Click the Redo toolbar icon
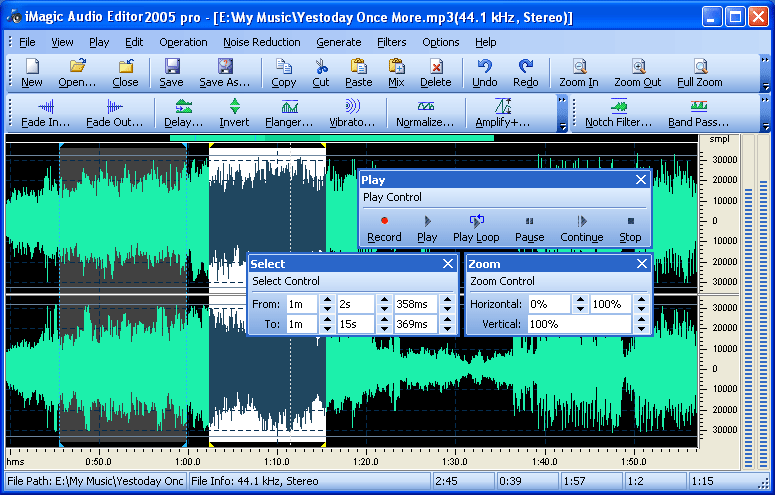Image resolution: width=775 pixels, height=495 pixels. [526, 73]
